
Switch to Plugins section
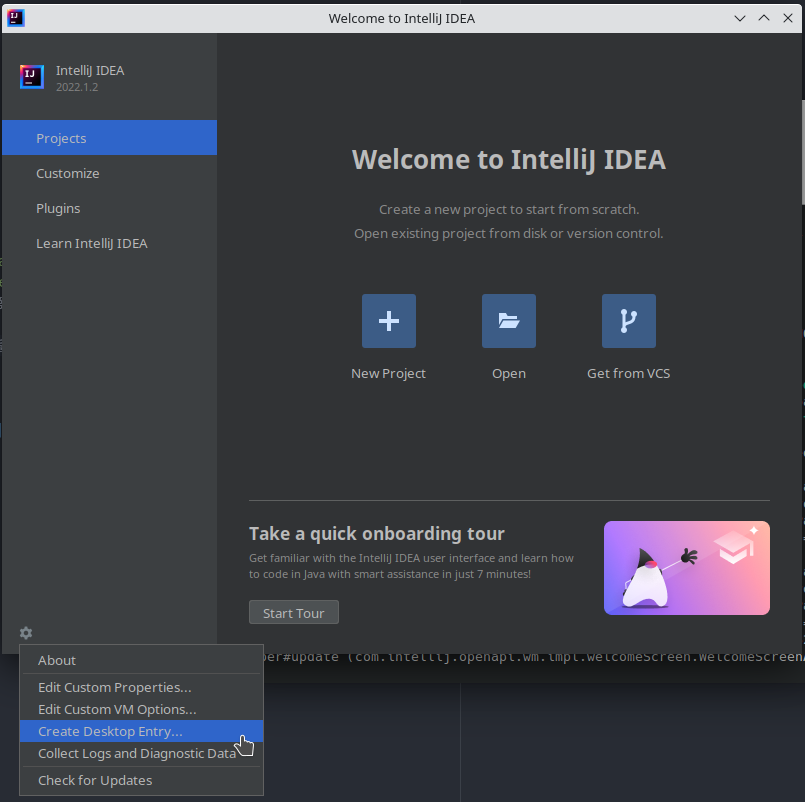coord(109,208)
